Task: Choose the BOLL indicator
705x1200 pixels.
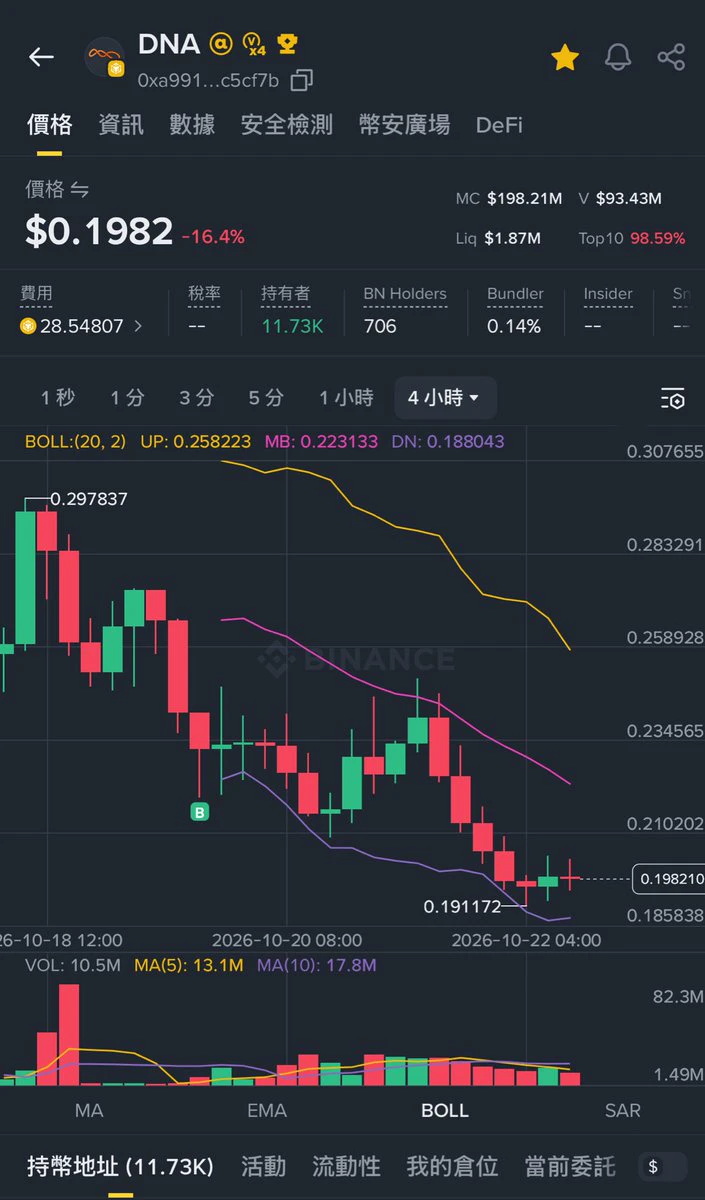Action: point(444,1110)
